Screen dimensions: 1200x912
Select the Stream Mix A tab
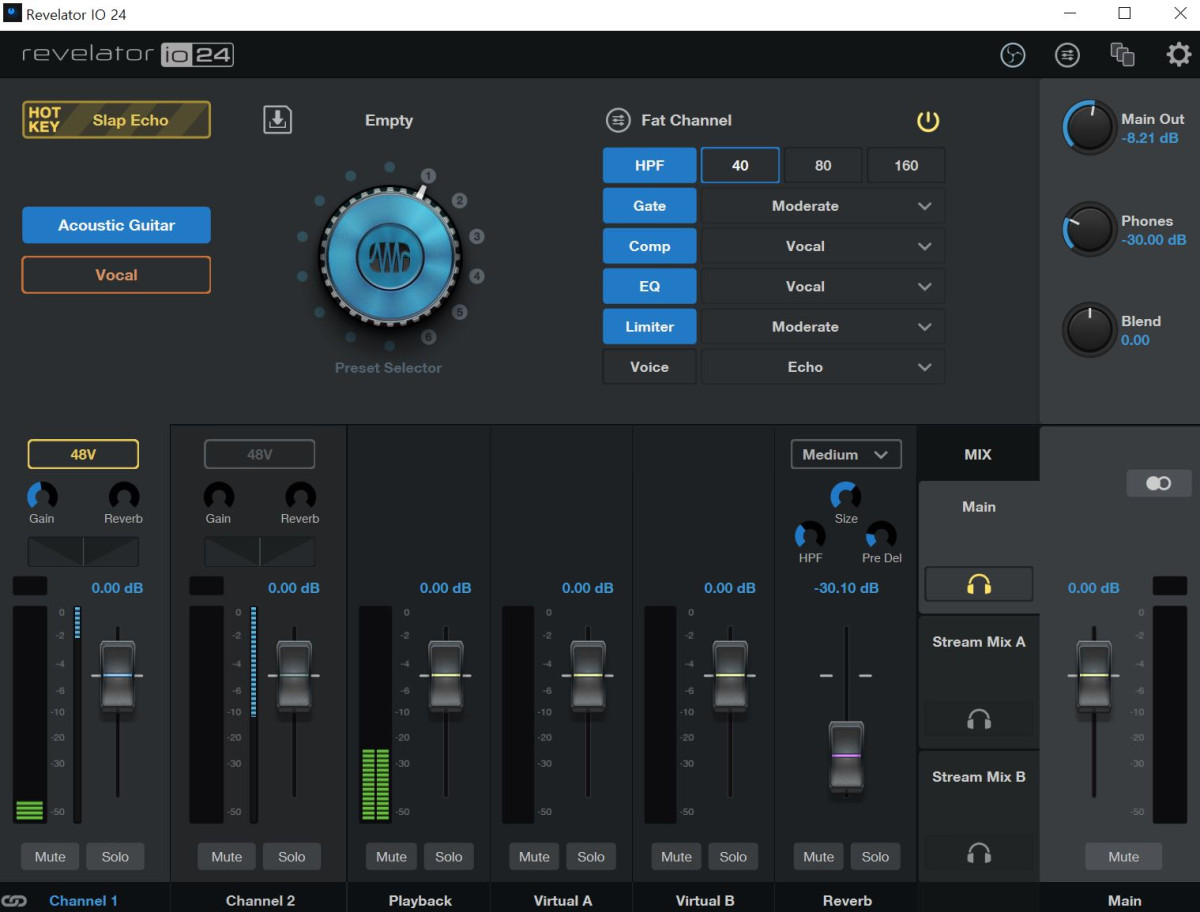[x=979, y=642]
